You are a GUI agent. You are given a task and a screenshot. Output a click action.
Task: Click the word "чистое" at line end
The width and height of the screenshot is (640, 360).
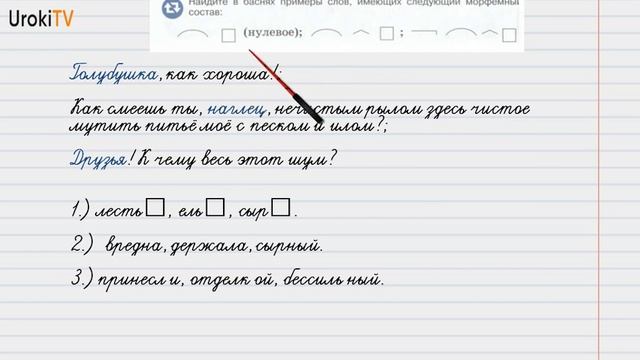point(501,109)
